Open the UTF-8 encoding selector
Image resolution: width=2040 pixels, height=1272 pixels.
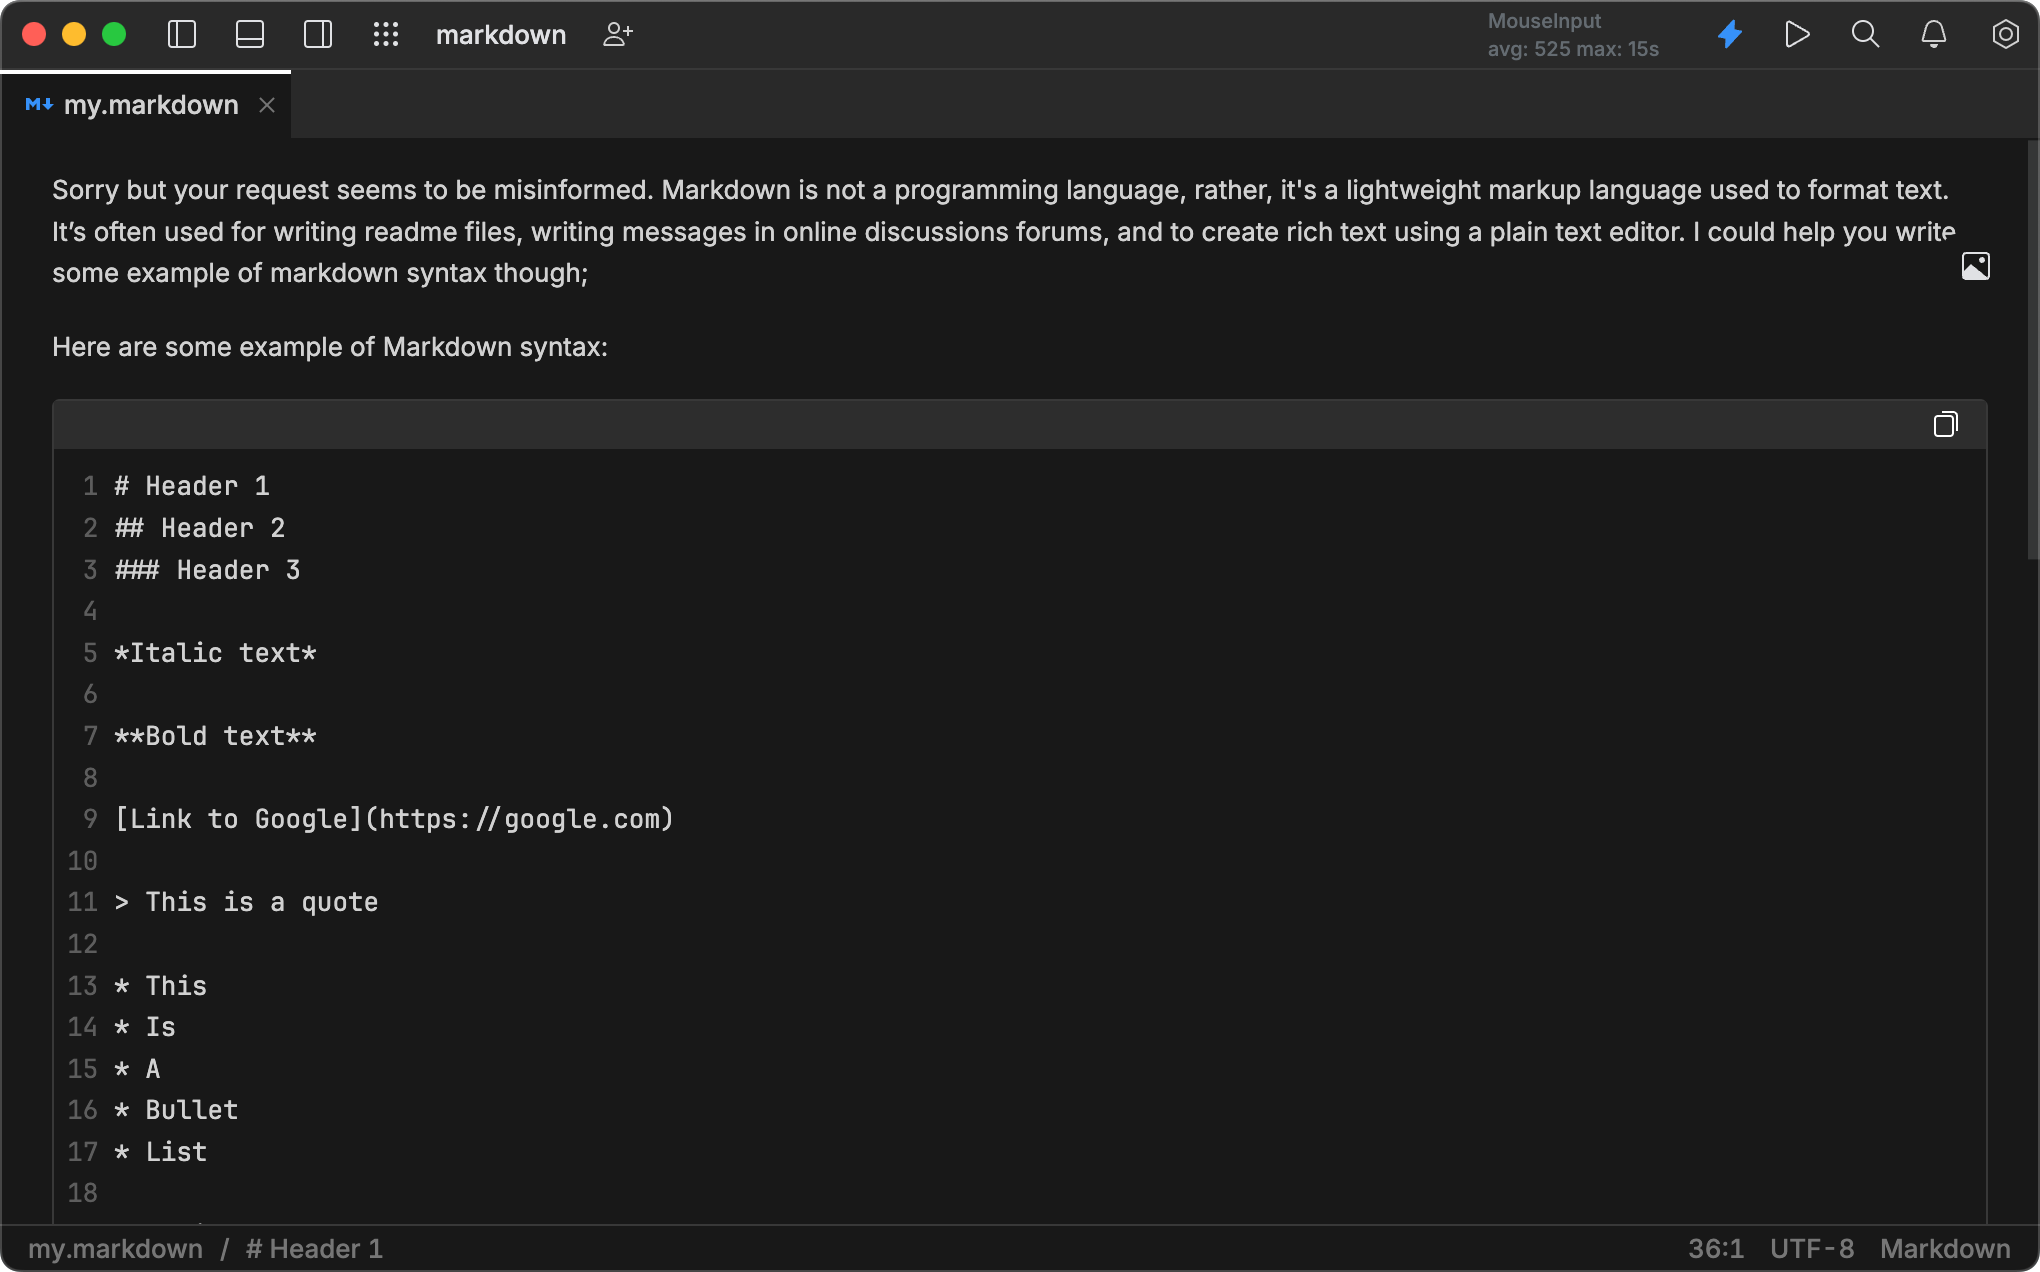[x=1812, y=1247]
